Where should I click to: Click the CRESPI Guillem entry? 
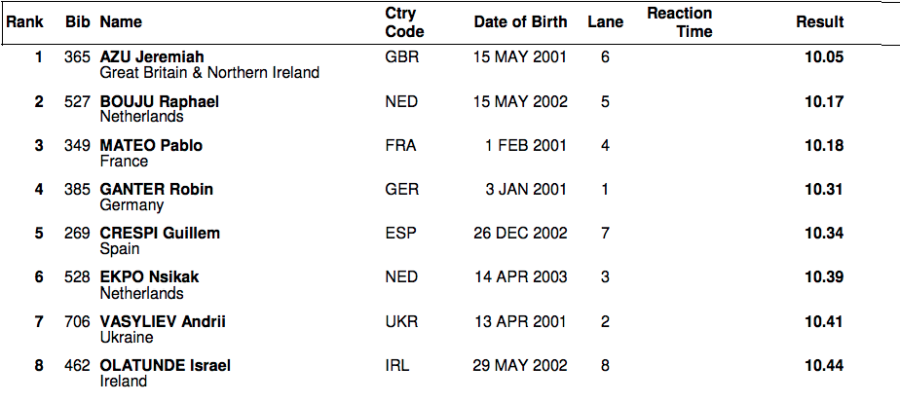(160, 234)
